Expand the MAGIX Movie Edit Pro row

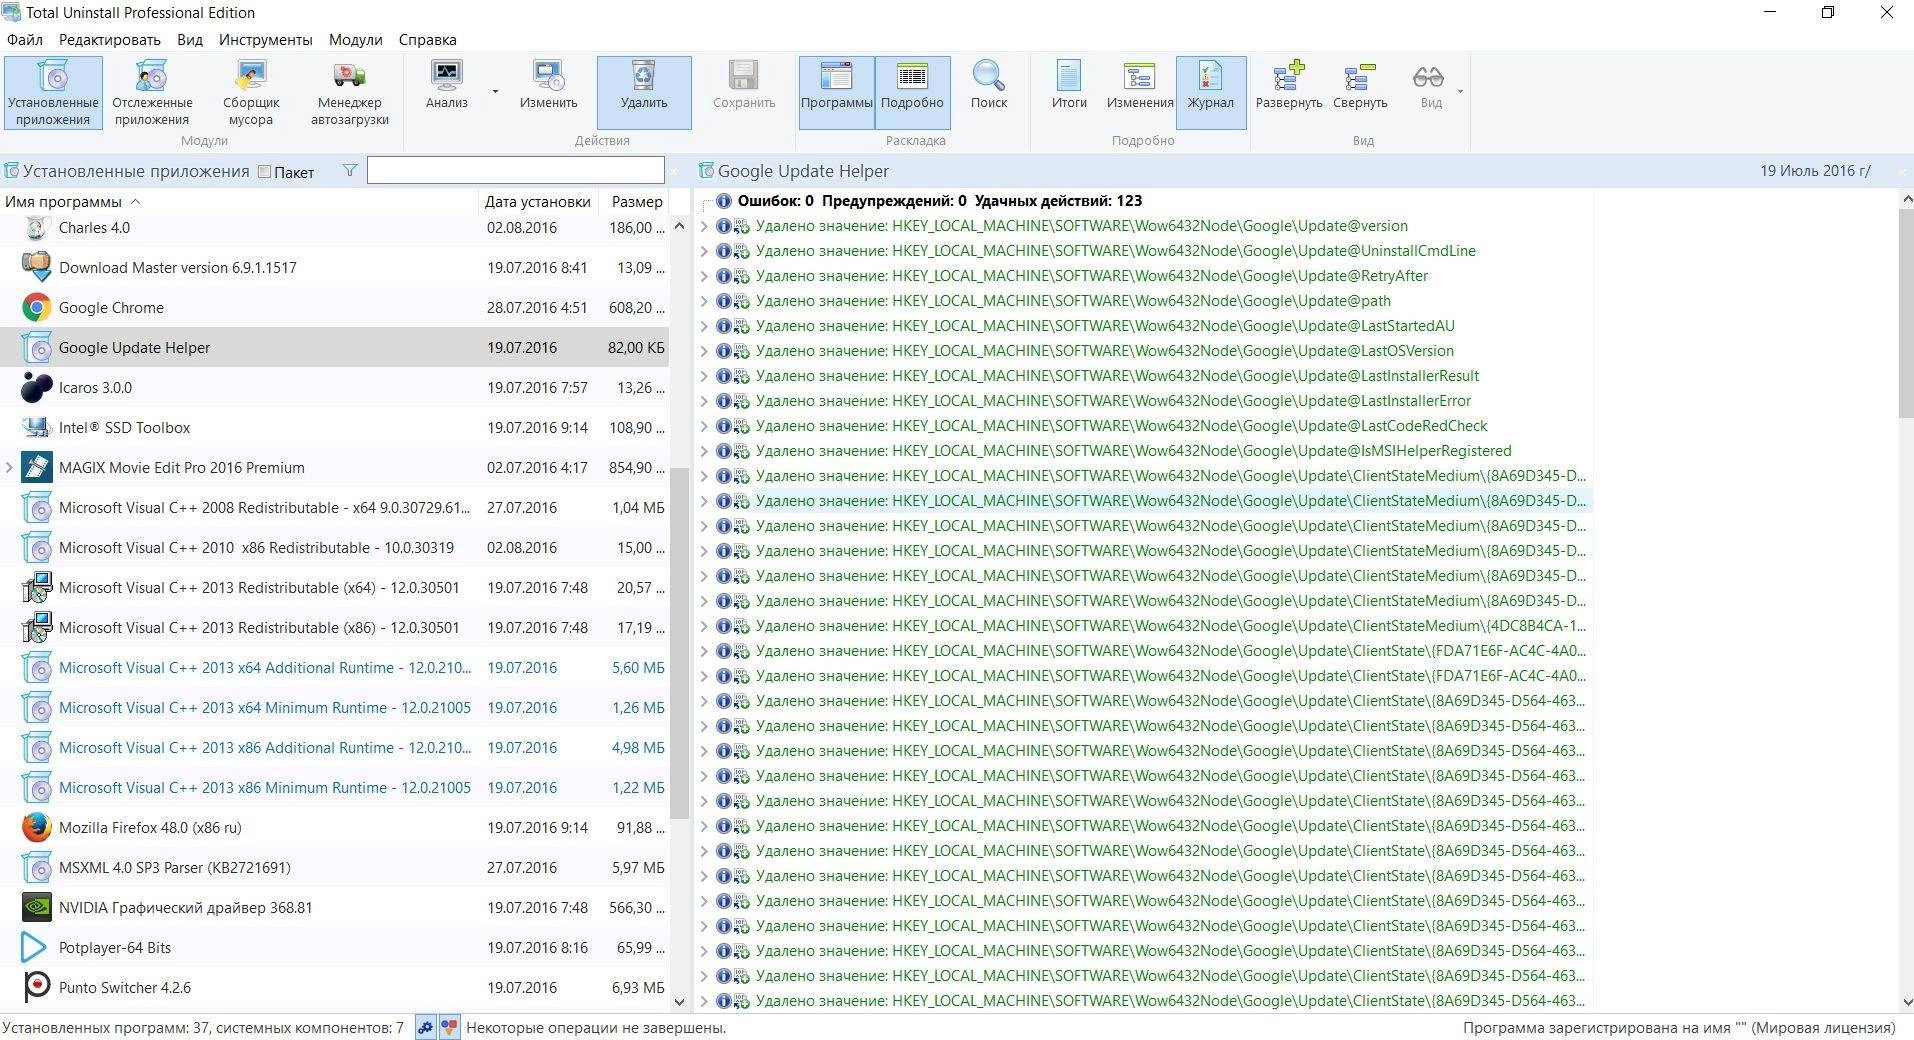click(x=9, y=467)
